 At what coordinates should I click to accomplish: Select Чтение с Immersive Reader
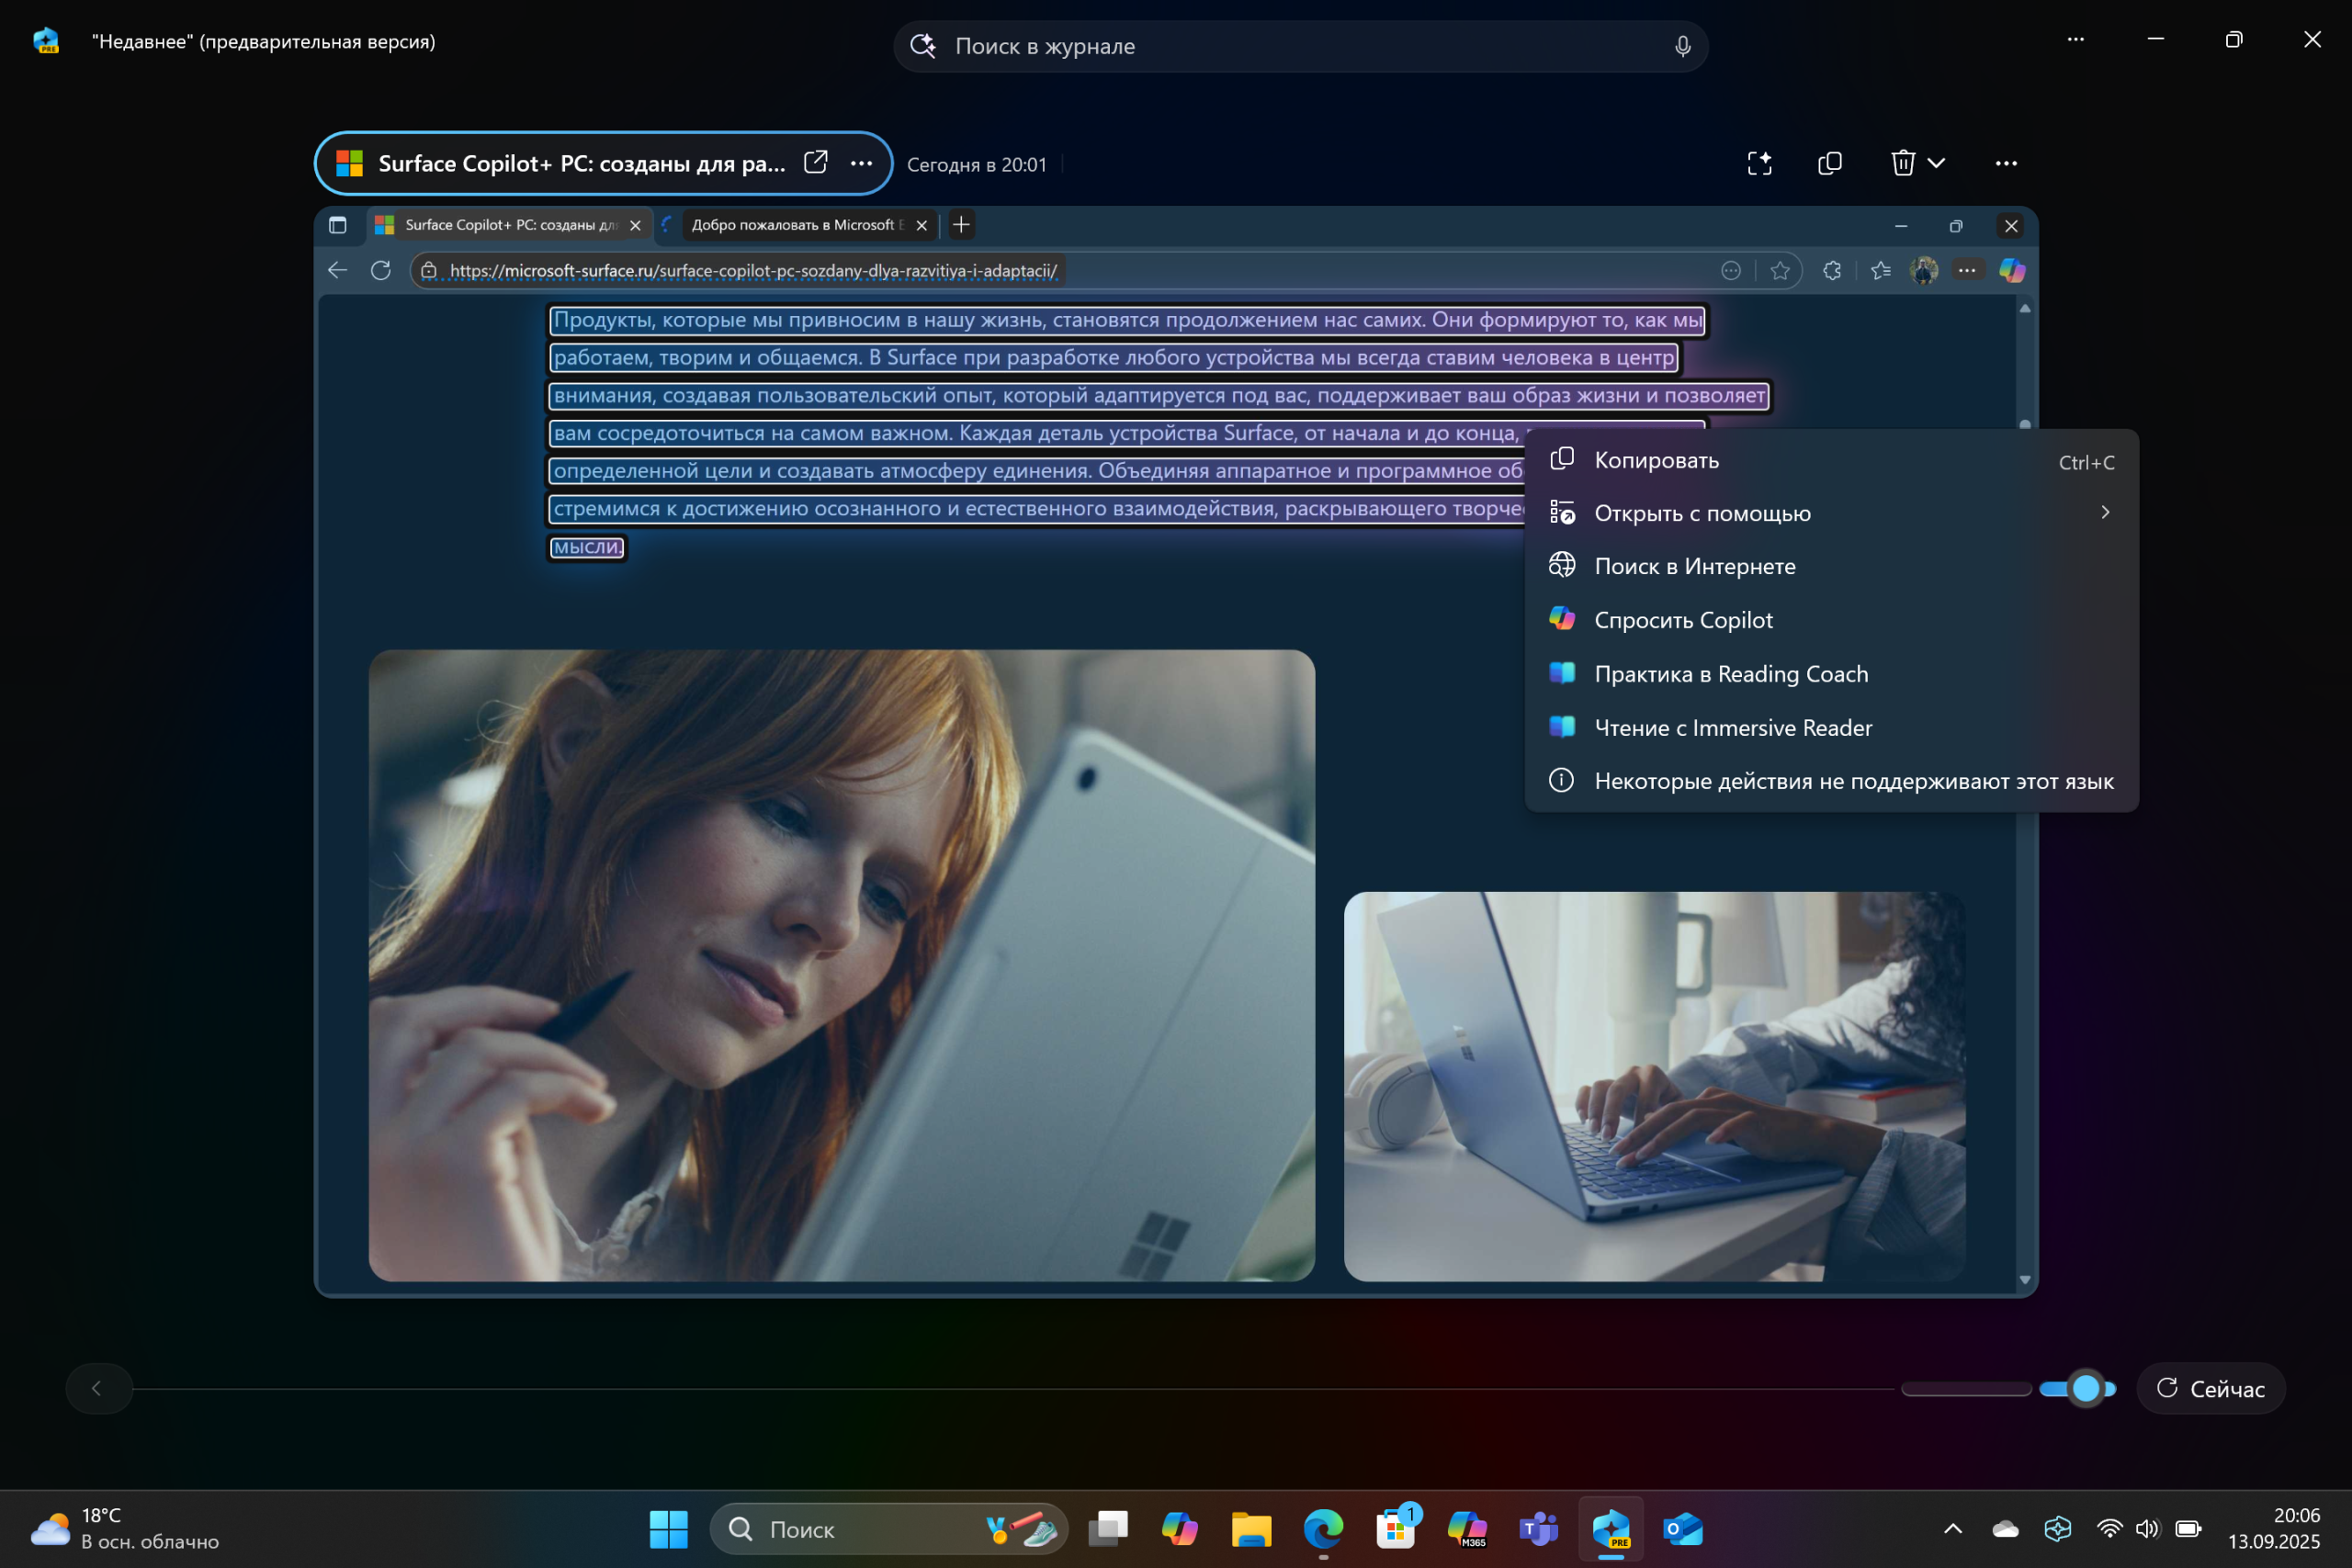(1831, 728)
